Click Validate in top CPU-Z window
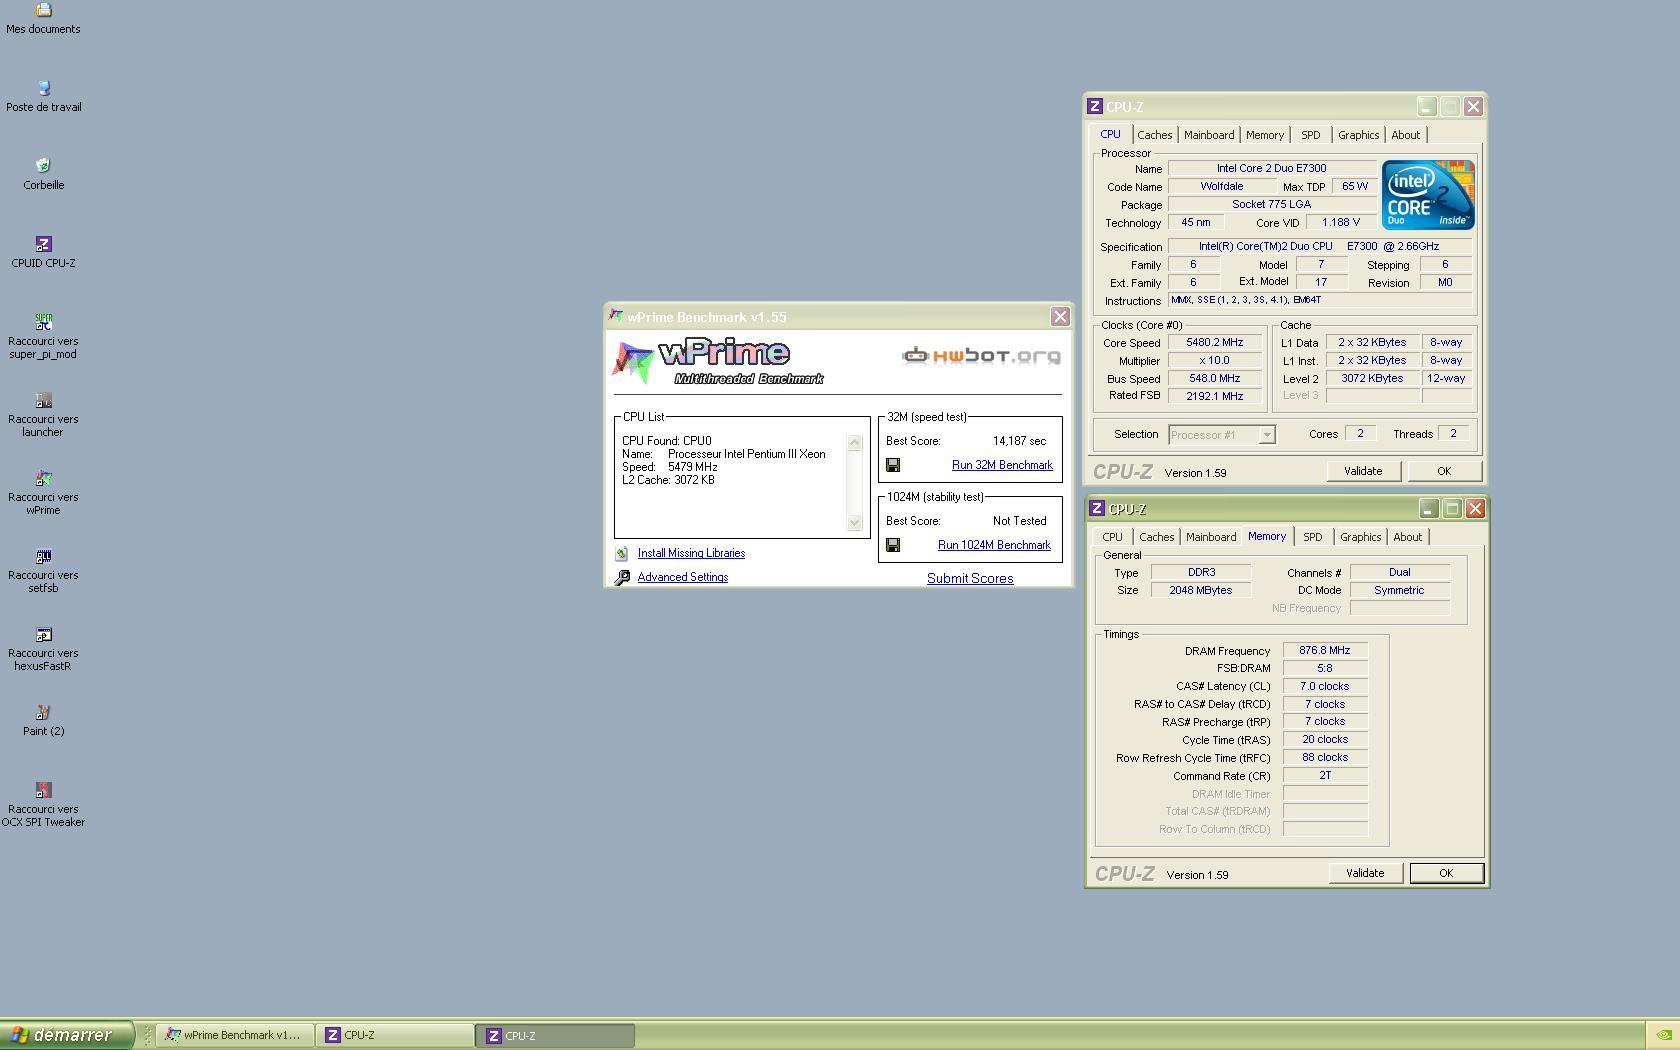The image size is (1680, 1050). pyautogui.click(x=1362, y=471)
